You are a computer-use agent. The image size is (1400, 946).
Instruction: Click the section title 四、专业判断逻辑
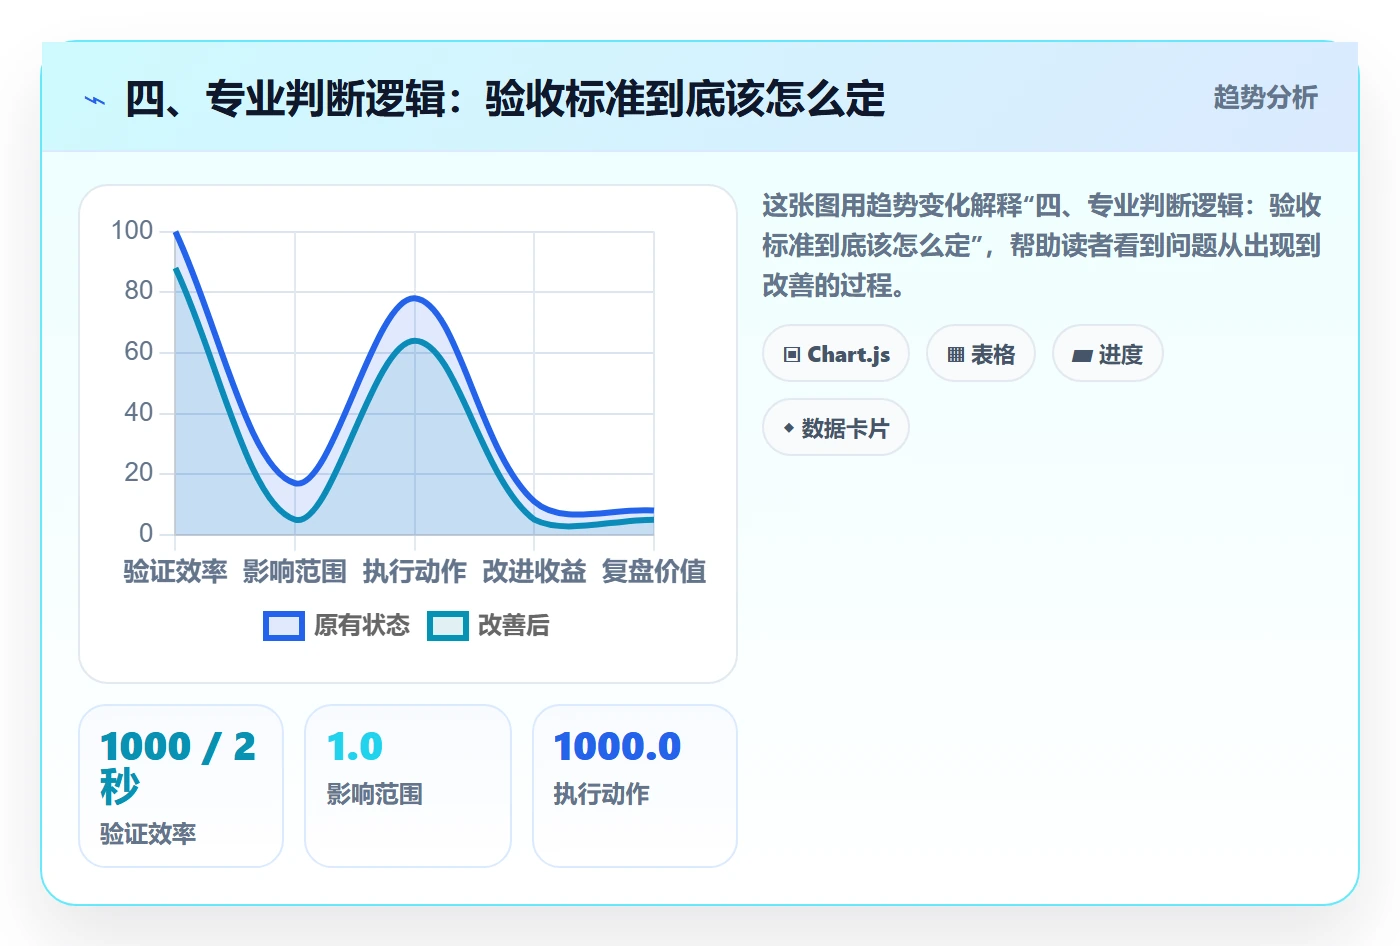point(505,99)
